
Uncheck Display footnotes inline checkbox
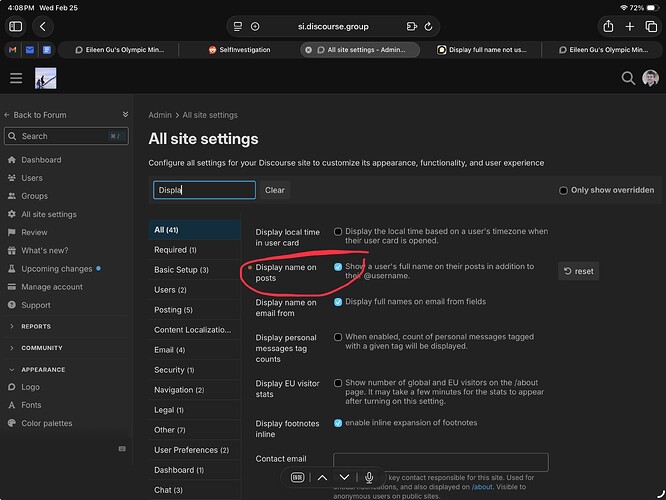pyautogui.click(x=338, y=423)
